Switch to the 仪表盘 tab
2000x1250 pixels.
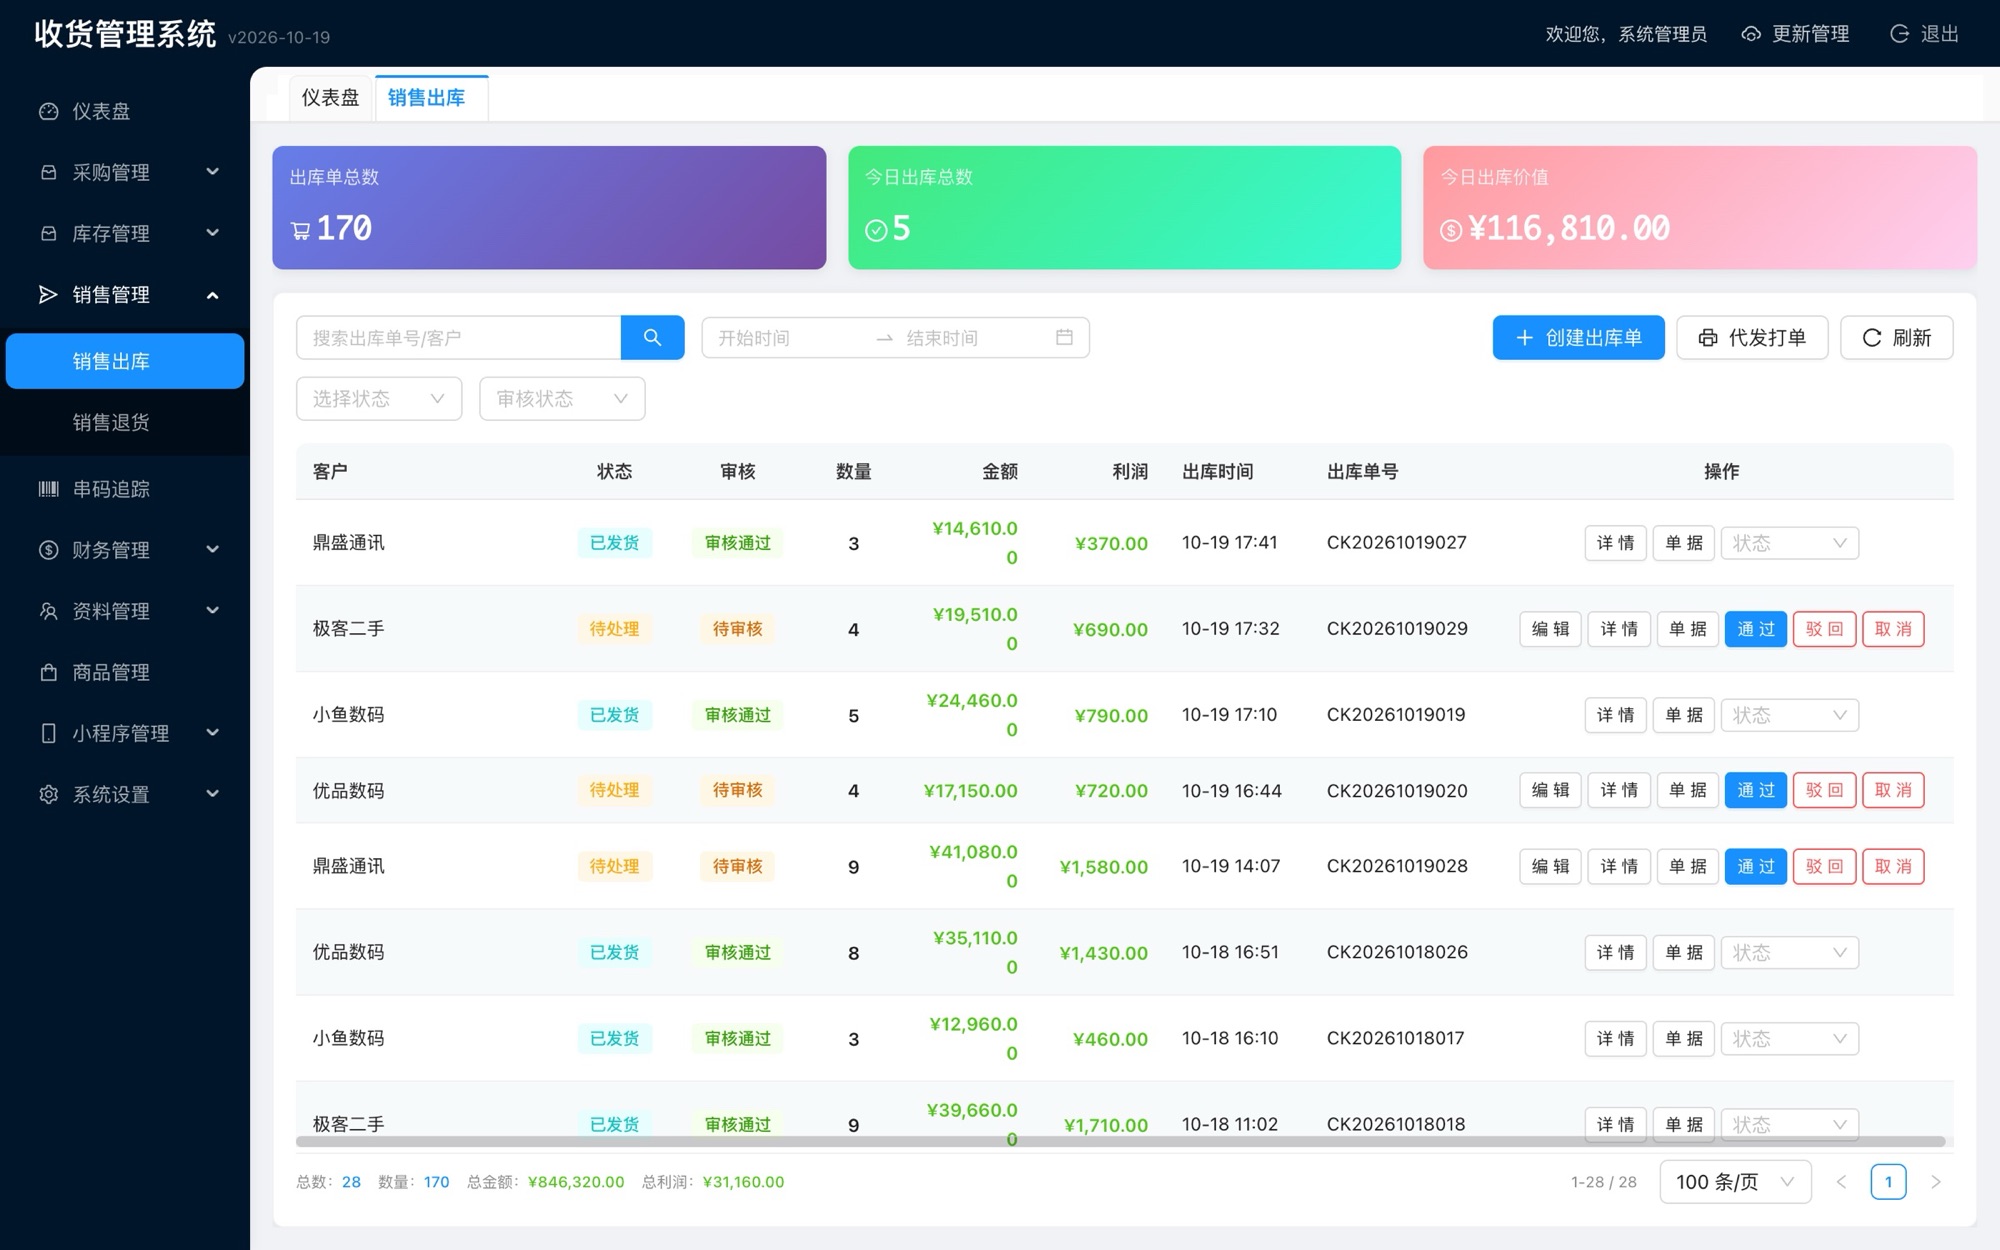coord(330,98)
